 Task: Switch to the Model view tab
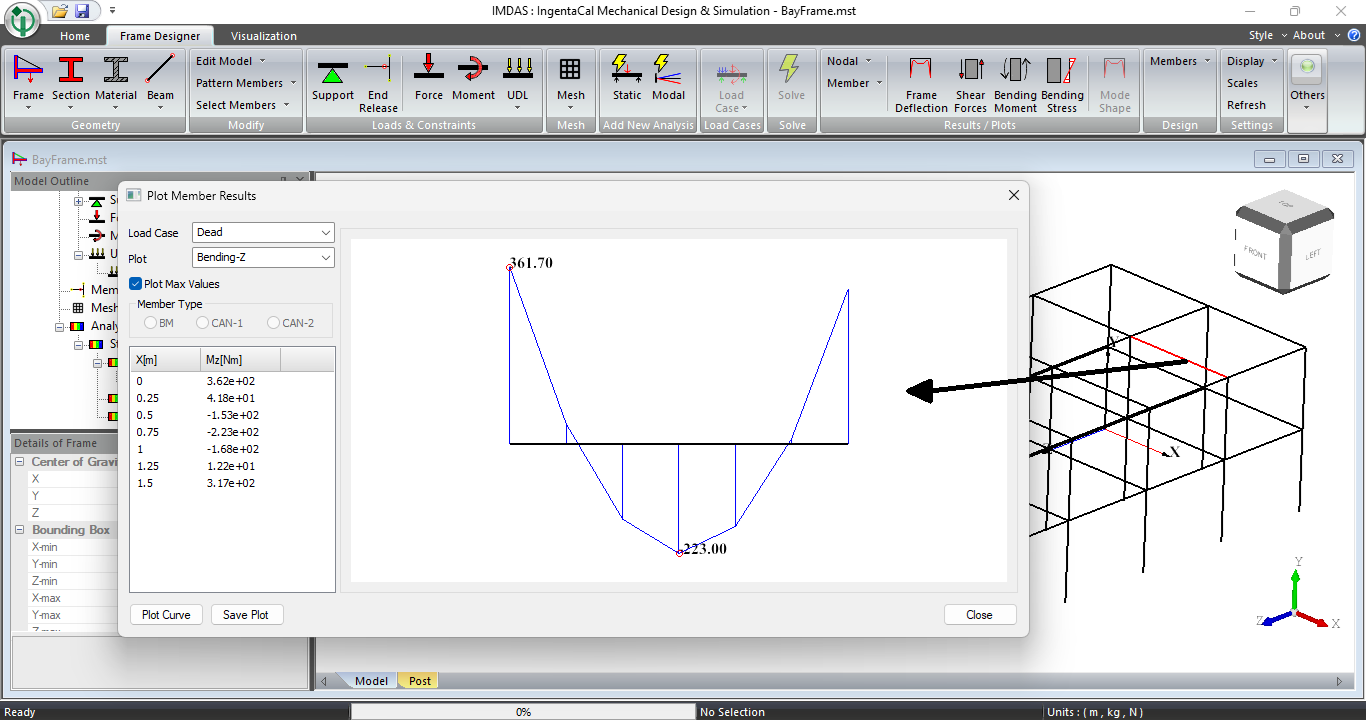(x=371, y=681)
